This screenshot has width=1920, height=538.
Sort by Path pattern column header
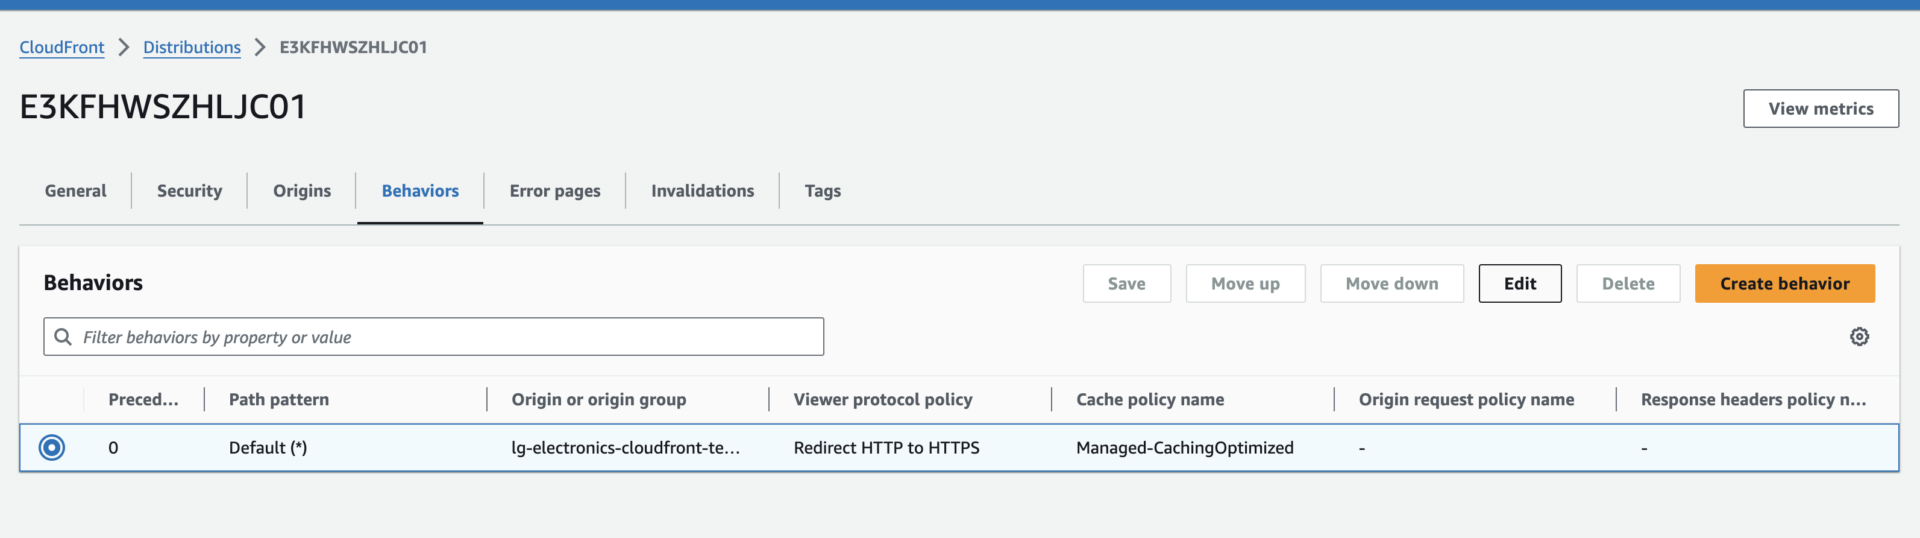(279, 400)
